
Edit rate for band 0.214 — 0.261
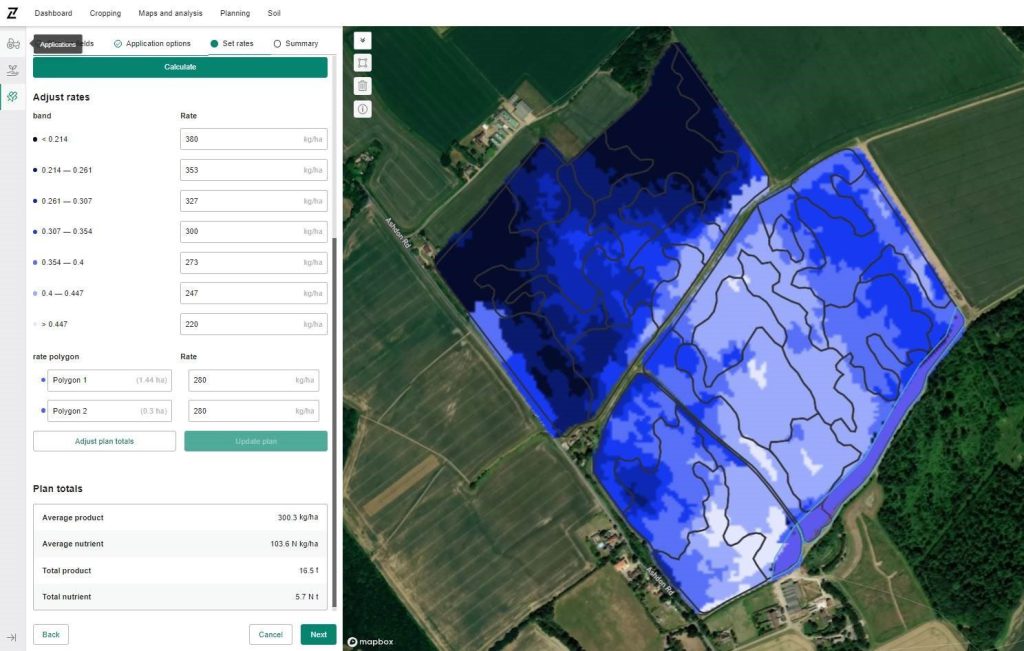[254, 170]
